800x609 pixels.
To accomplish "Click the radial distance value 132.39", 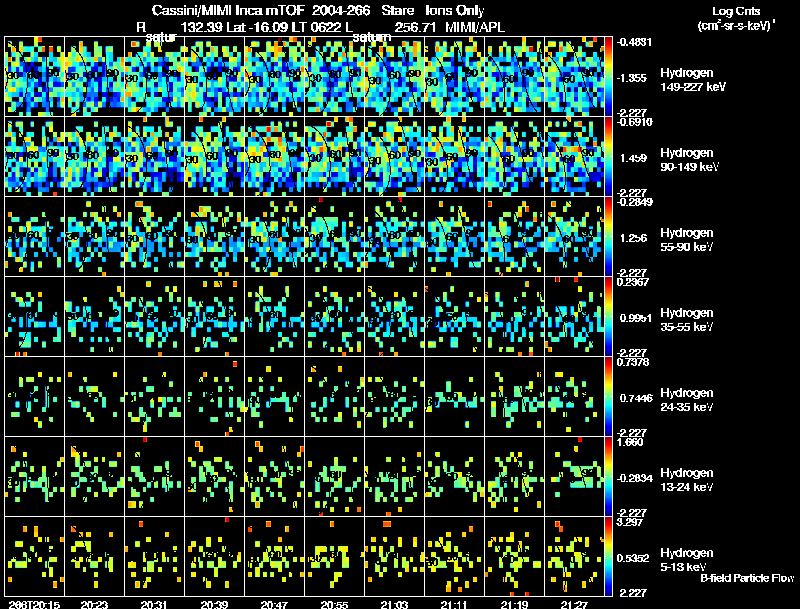I will (x=202, y=27).
